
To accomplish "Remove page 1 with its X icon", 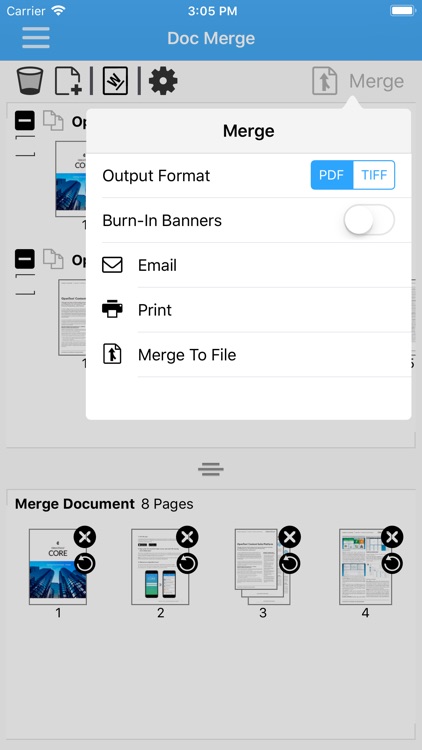I will pos(85,537).
